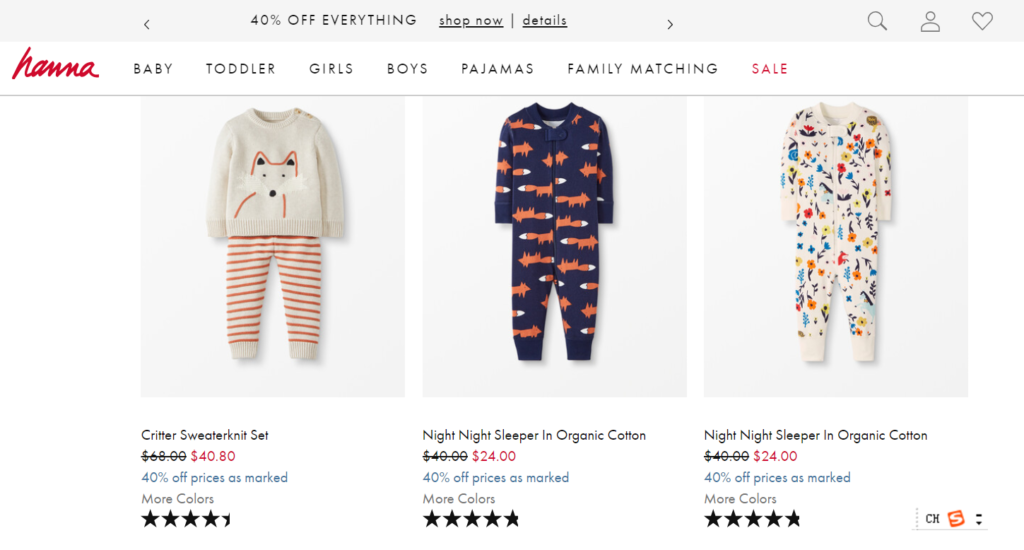Click the shop now promo link
This screenshot has height=550, width=1024.
(471, 20)
